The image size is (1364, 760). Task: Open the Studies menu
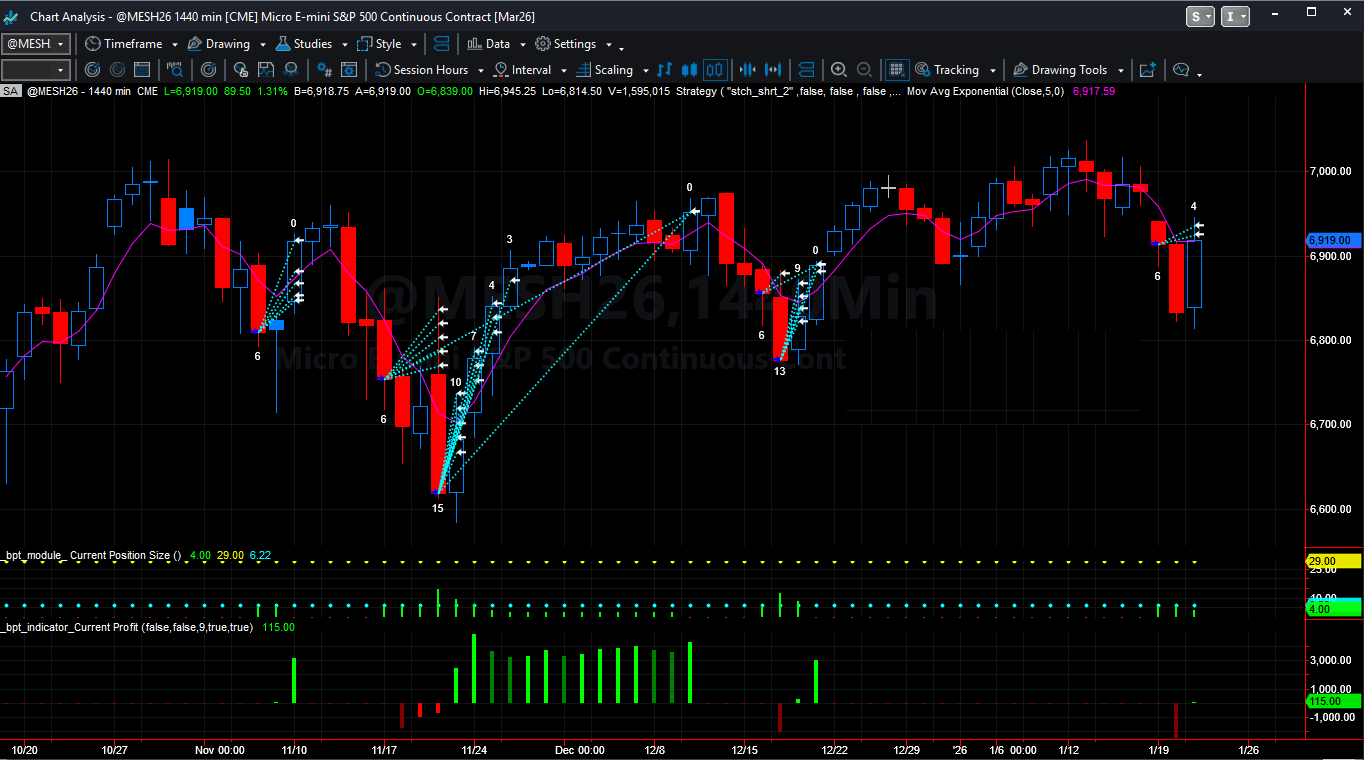(x=304, y=44)
